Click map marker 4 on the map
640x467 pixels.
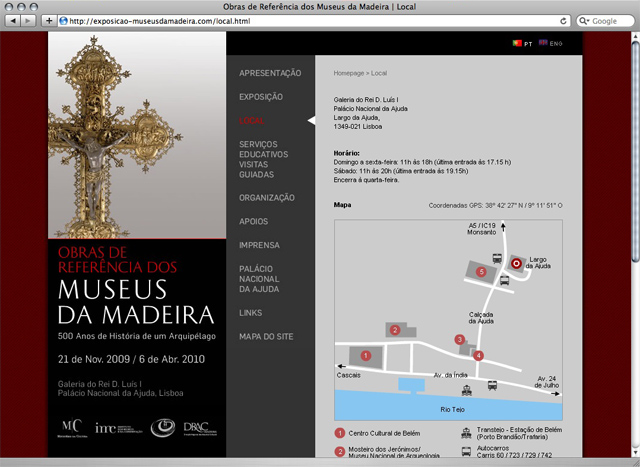point(478,356)
